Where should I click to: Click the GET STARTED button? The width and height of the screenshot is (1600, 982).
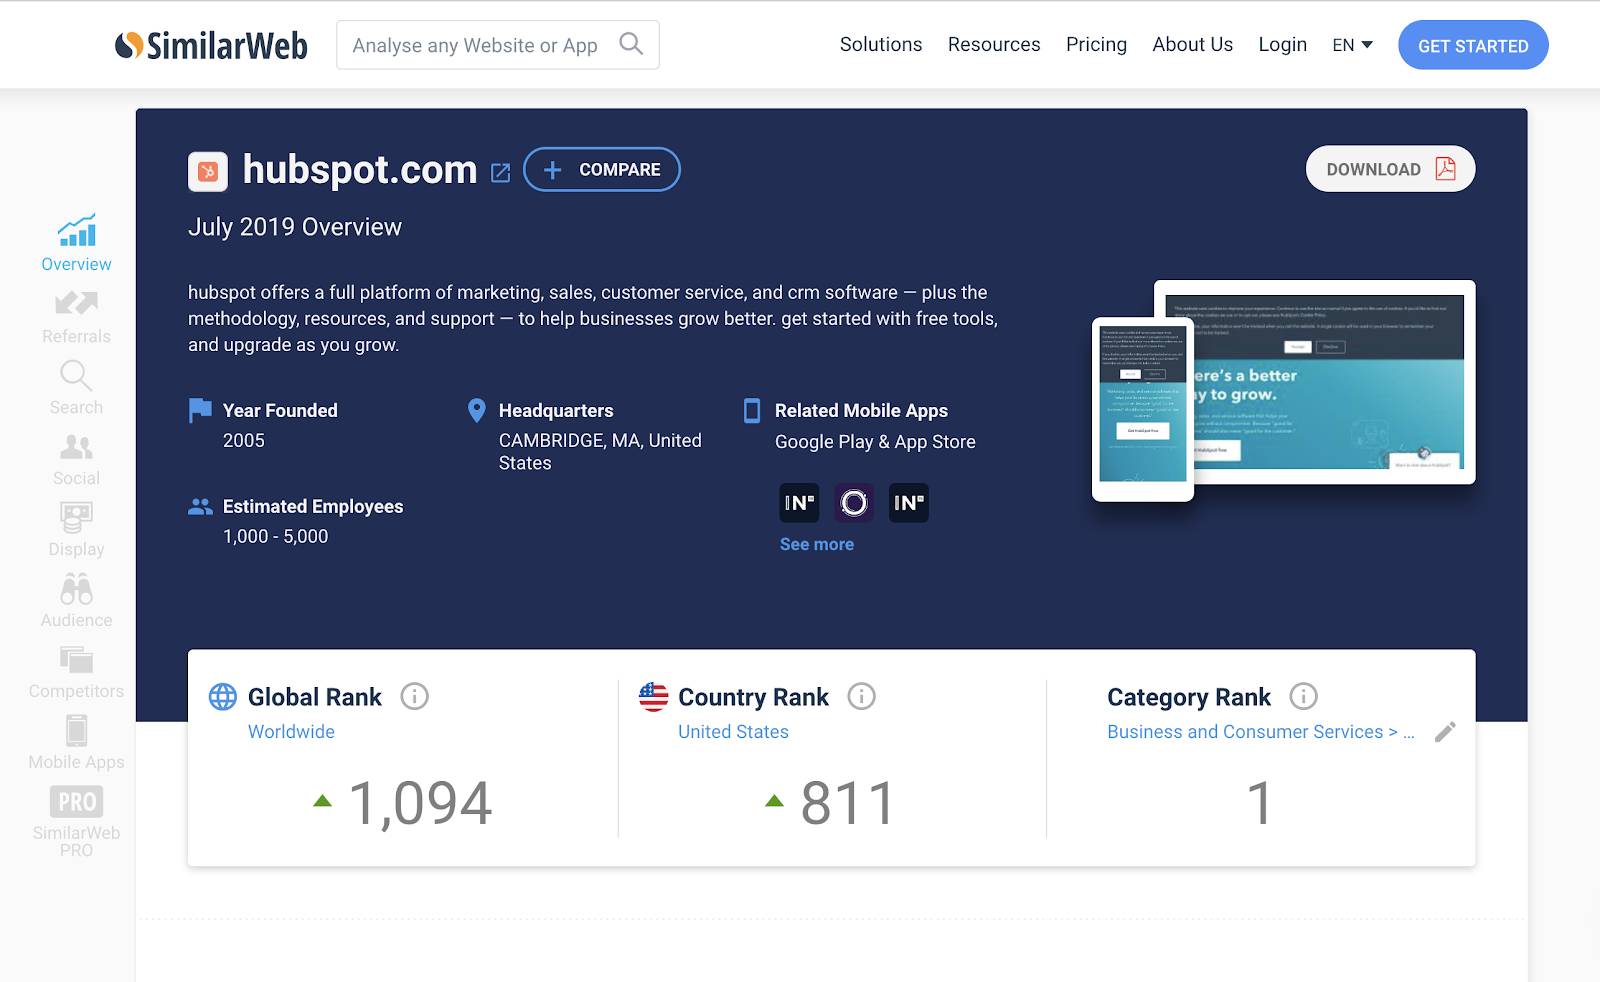click(x=1473, y=45)
